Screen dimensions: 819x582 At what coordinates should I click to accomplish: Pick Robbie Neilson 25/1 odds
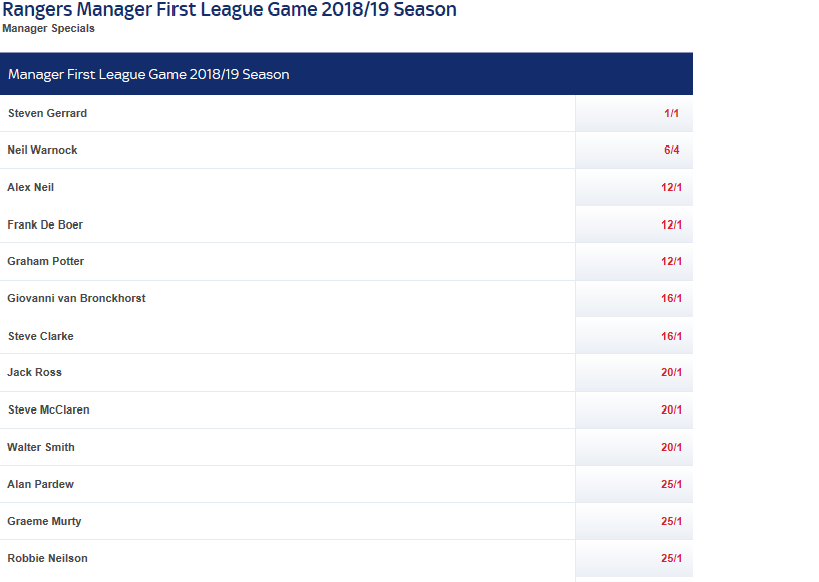point(634,558)
